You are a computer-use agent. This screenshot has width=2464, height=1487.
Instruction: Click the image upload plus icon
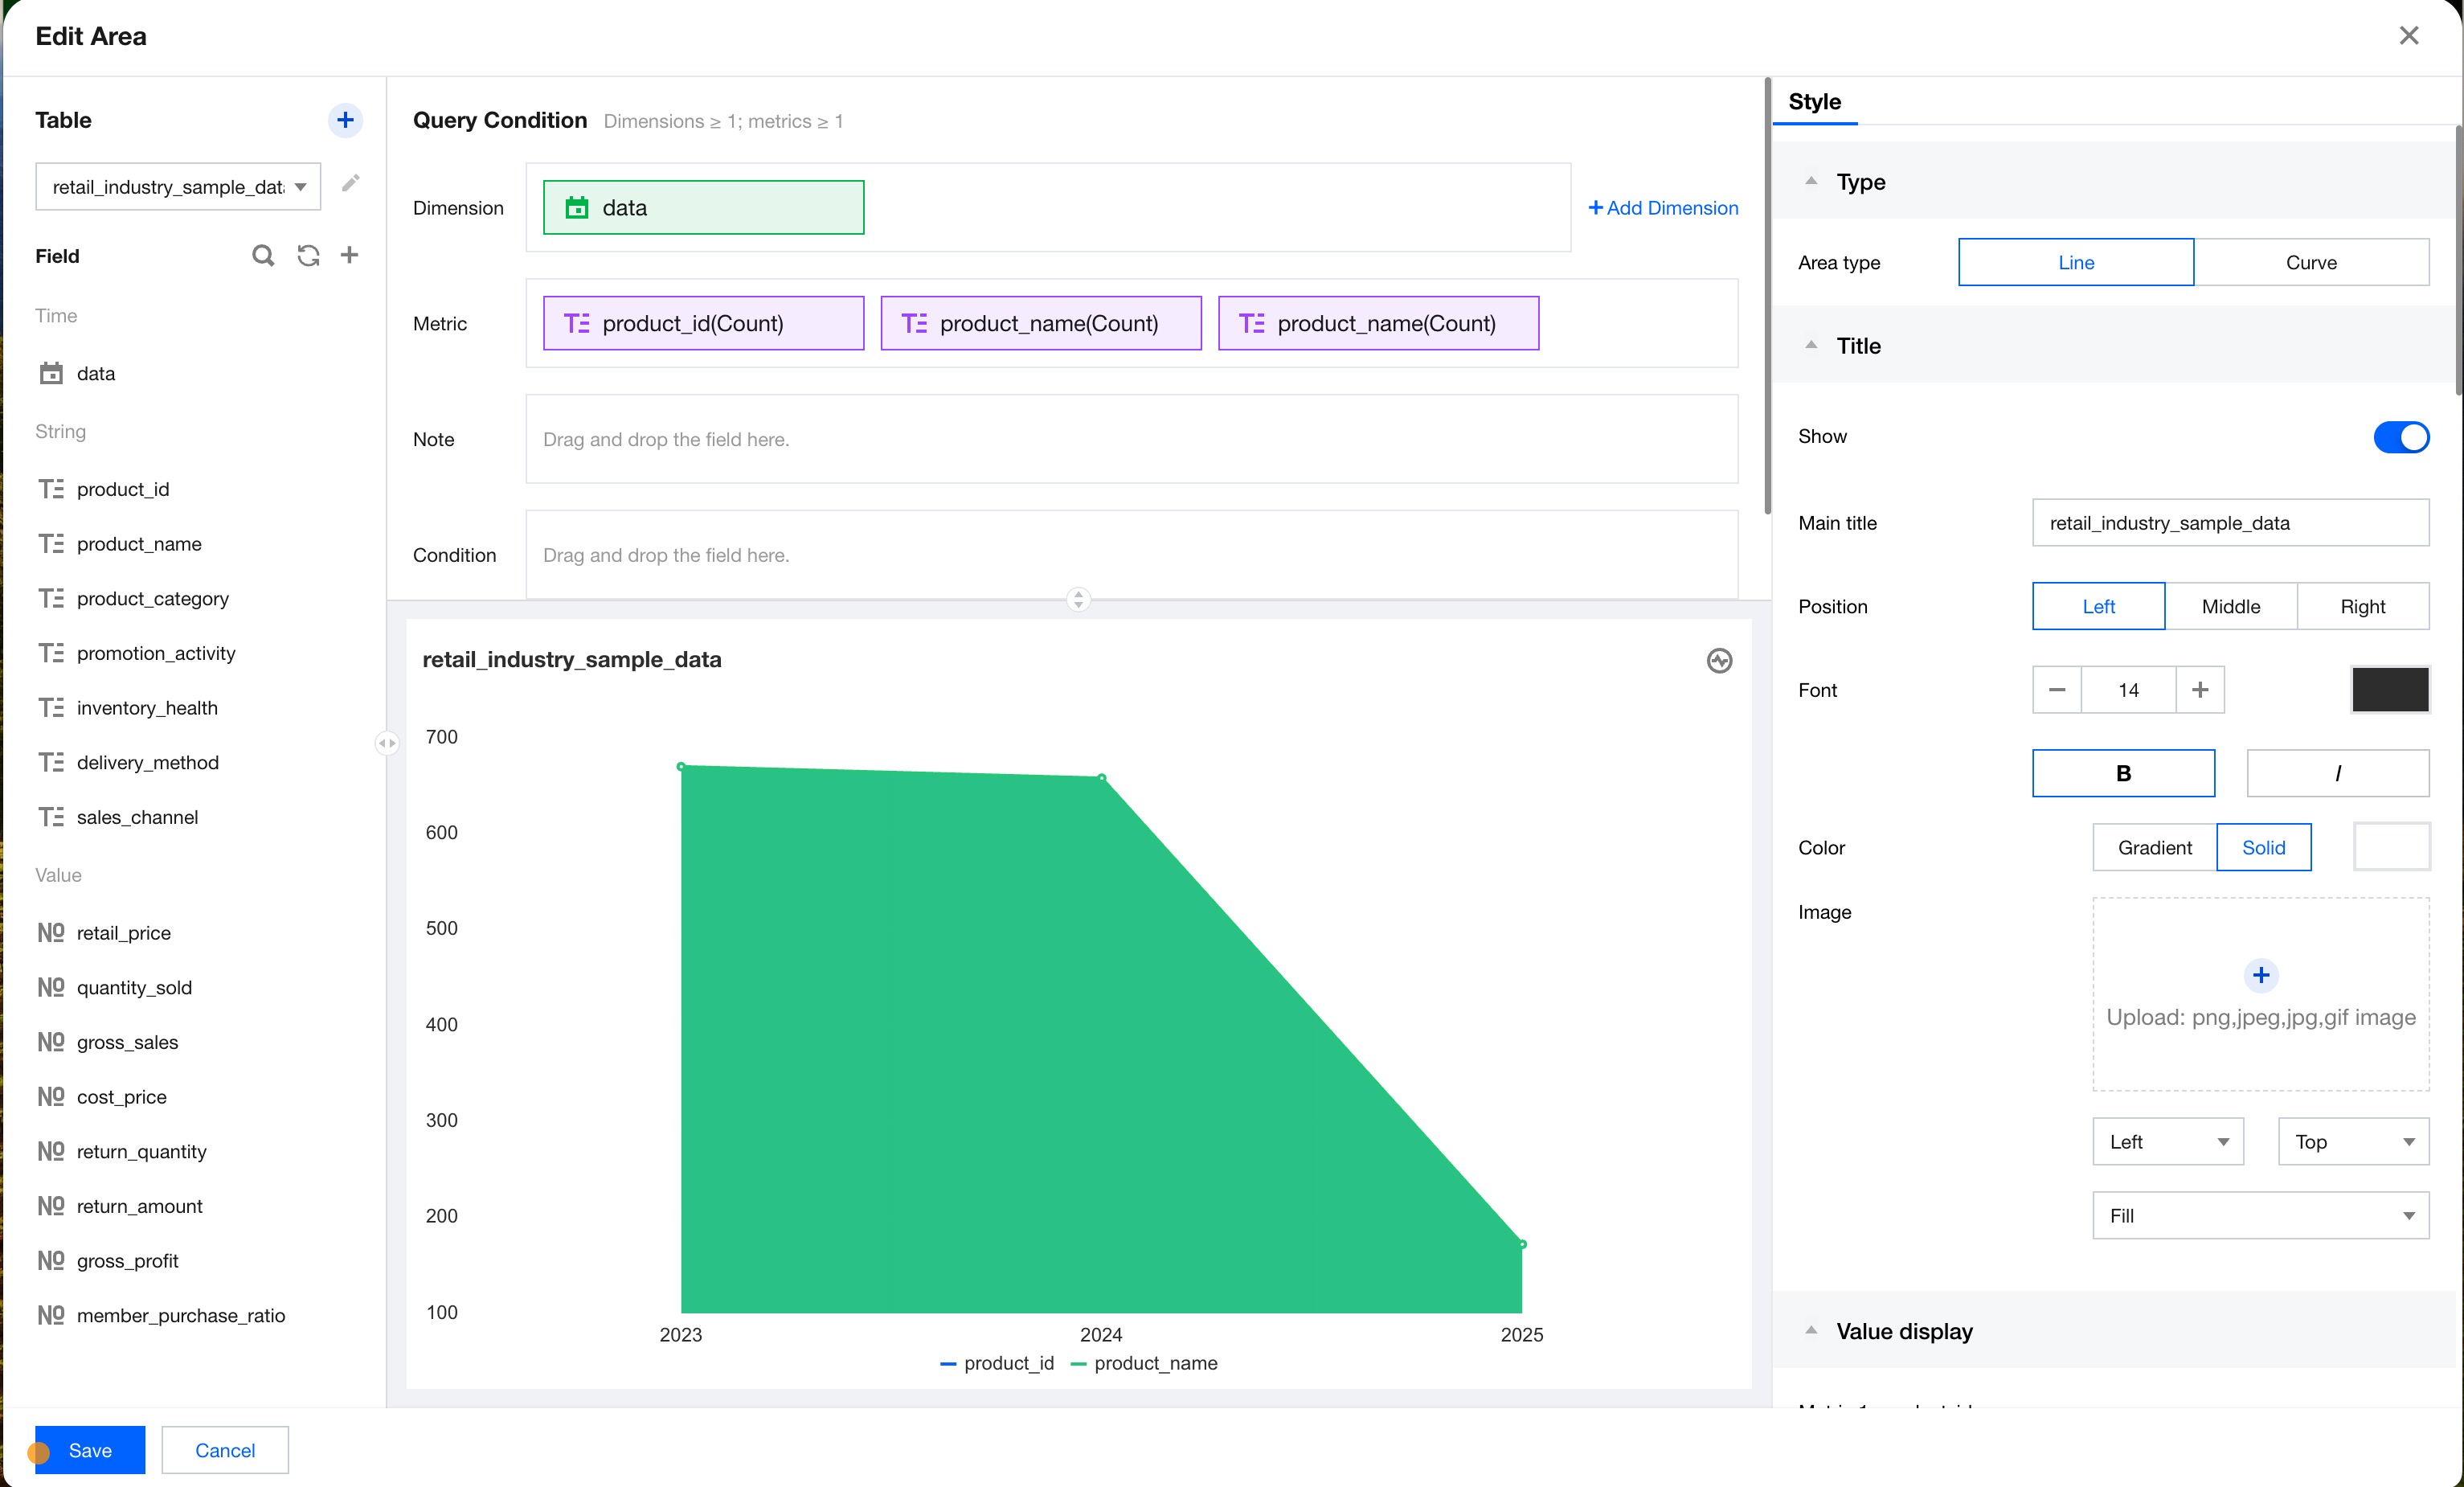(x=2260, y=975)
